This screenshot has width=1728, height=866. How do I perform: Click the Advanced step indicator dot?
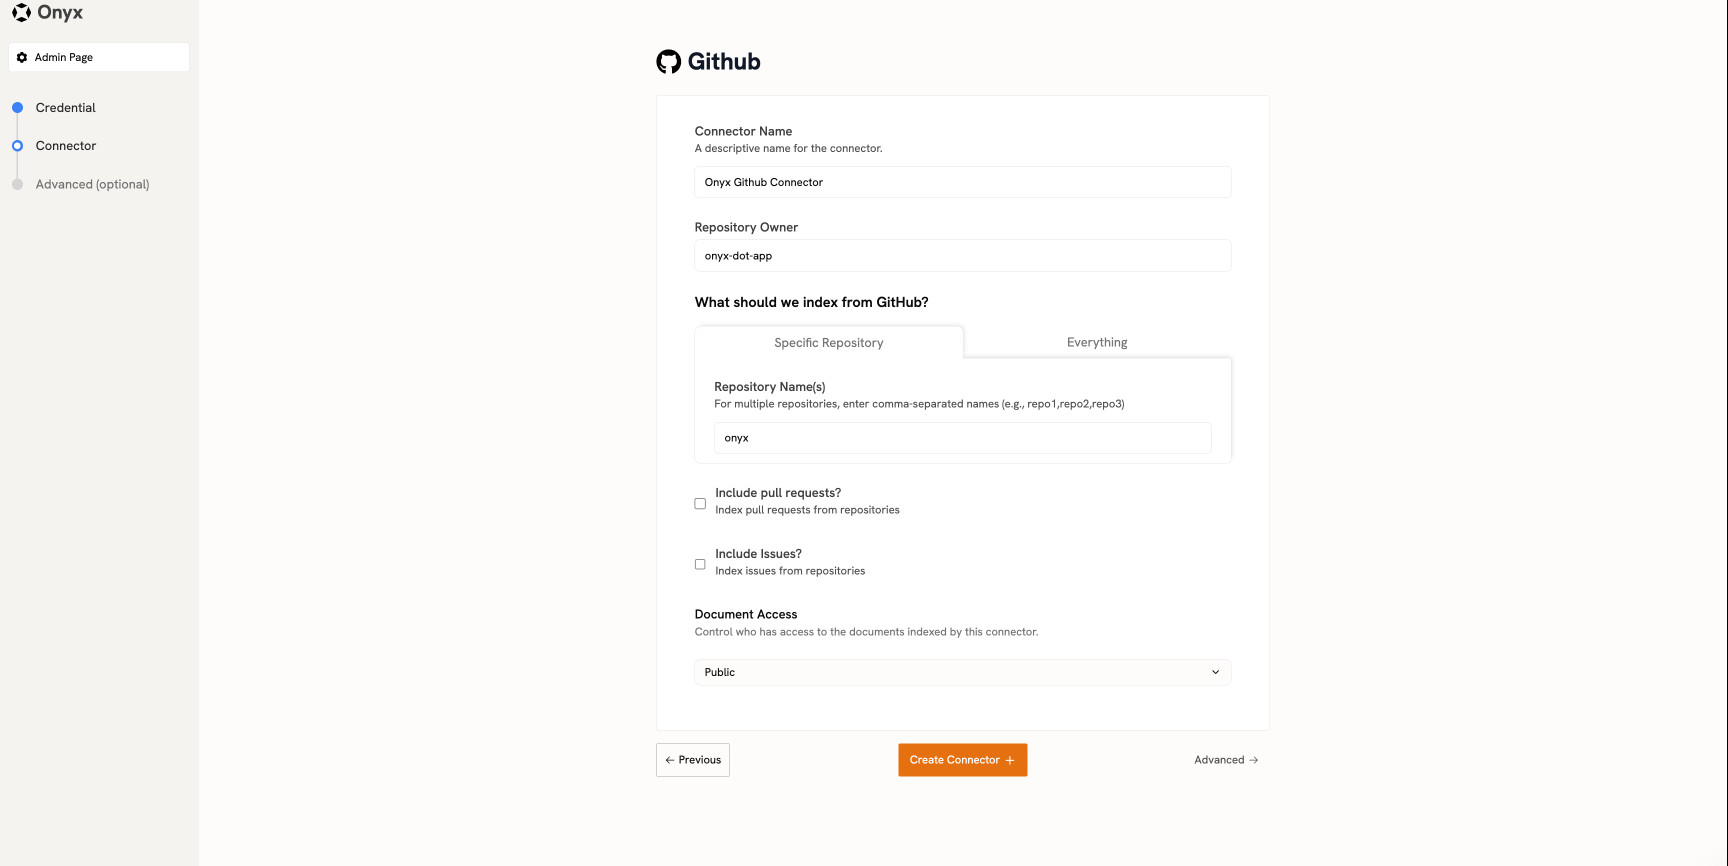tap(17, 184)
